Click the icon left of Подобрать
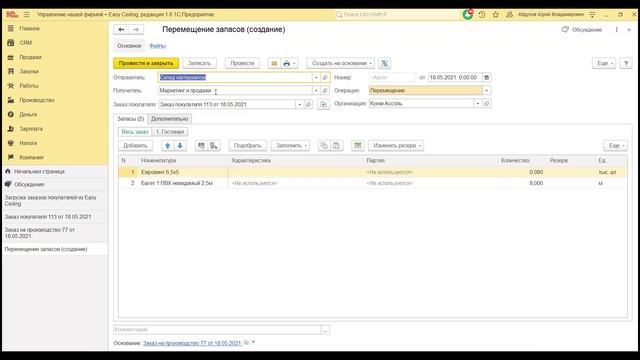Screen dimensions: 640x360 pyautogui.click(x=213, y=146)
